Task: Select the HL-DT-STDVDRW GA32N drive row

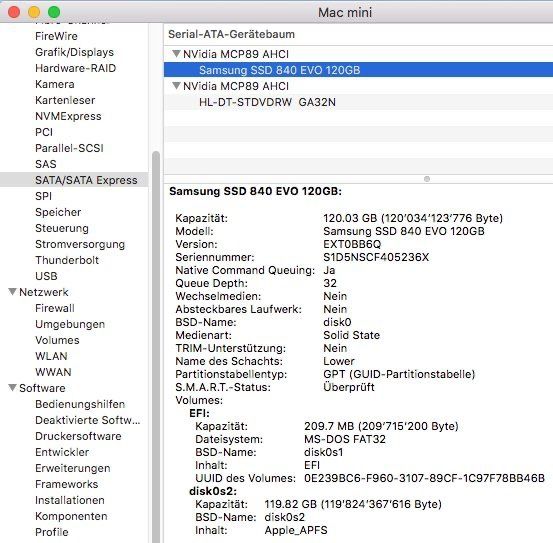Action: 358,102
